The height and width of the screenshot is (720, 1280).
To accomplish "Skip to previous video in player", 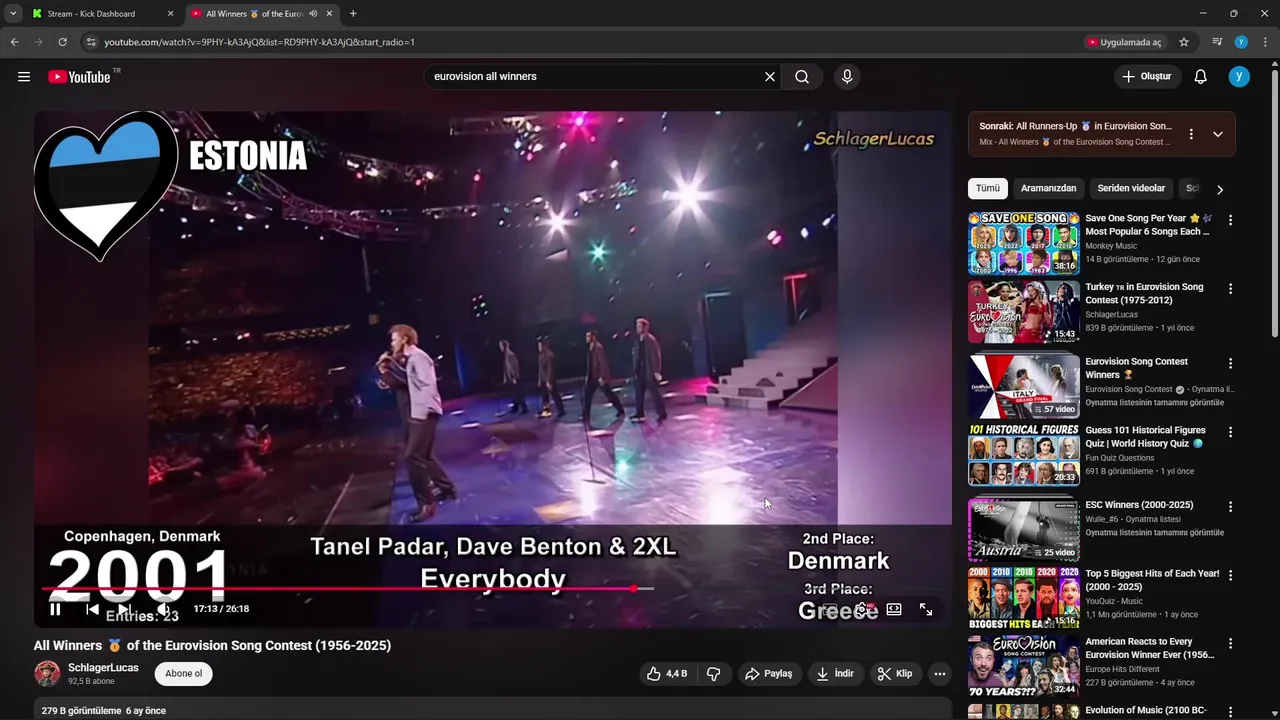I will pos(92,609).
